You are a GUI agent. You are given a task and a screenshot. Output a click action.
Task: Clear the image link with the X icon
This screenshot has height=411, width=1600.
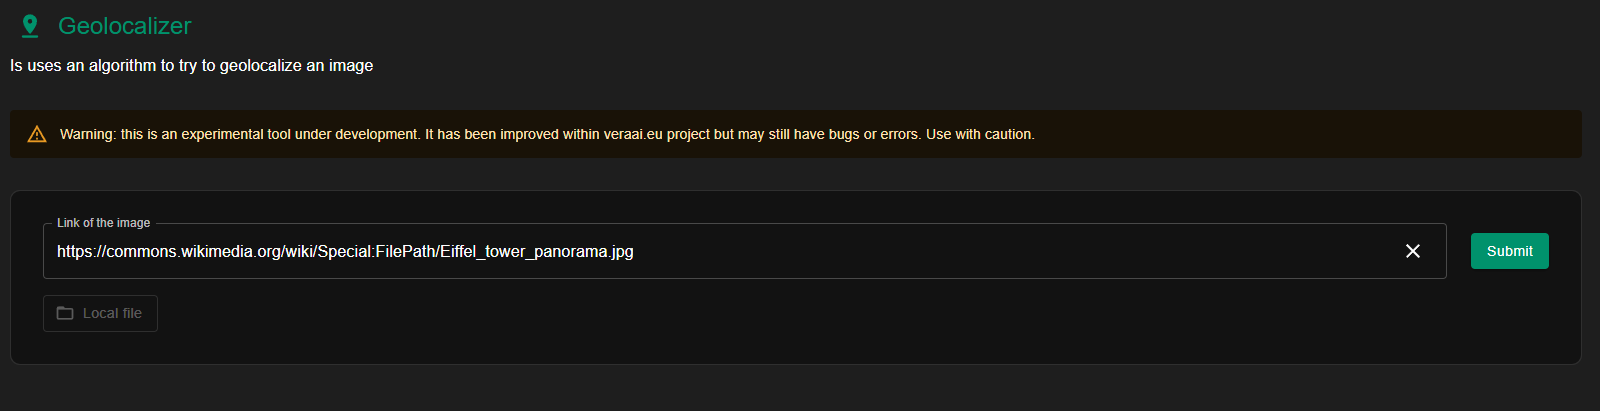click(1413, 251)
